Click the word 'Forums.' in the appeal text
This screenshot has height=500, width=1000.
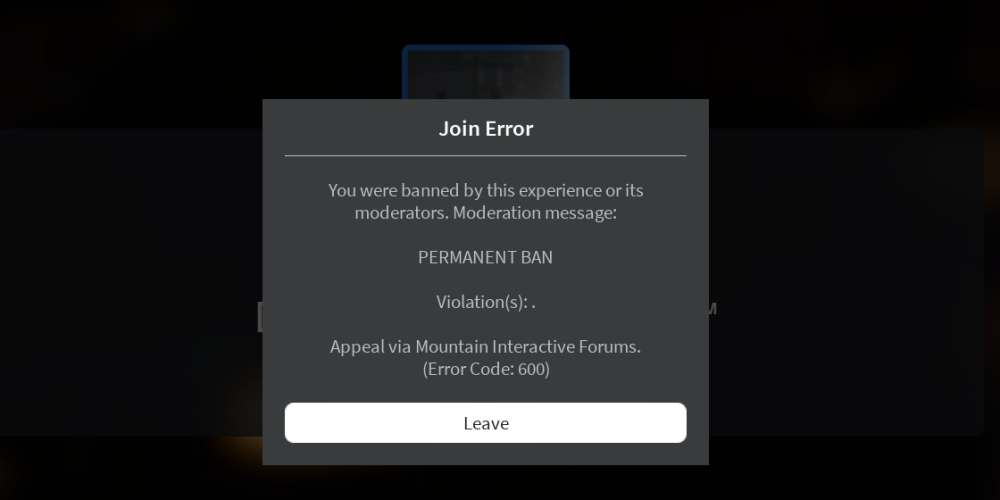click(x=610, y=347)
